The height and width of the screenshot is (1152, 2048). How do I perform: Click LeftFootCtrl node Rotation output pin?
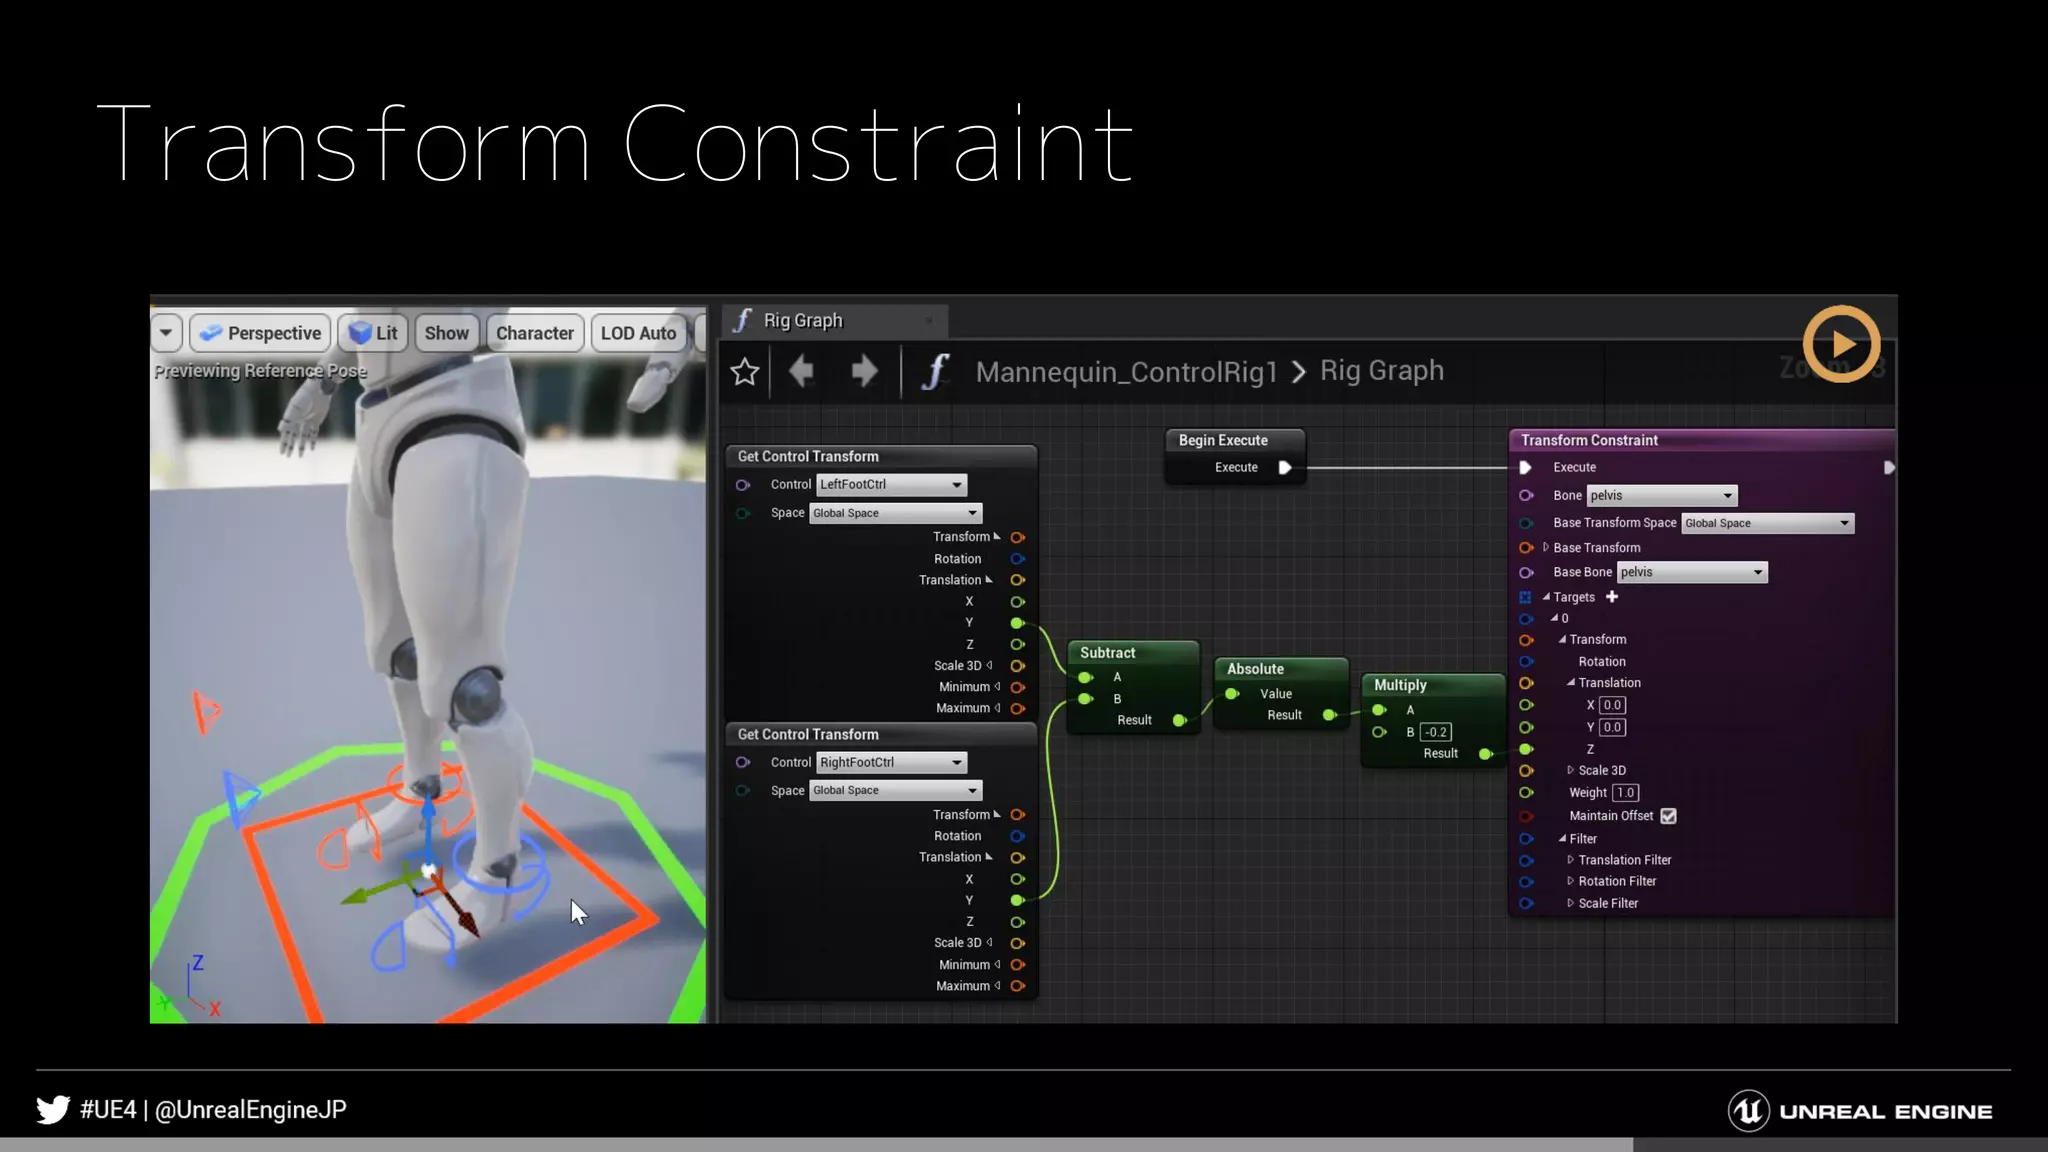1017,559
